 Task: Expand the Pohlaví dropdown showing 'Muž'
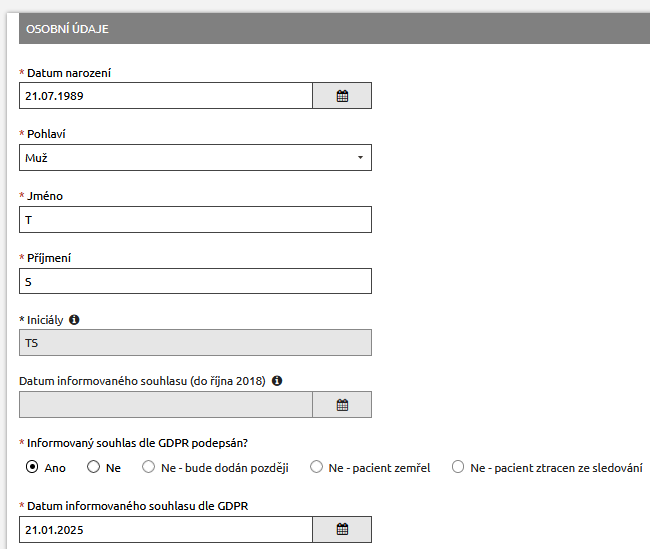[x=195, y=158]
